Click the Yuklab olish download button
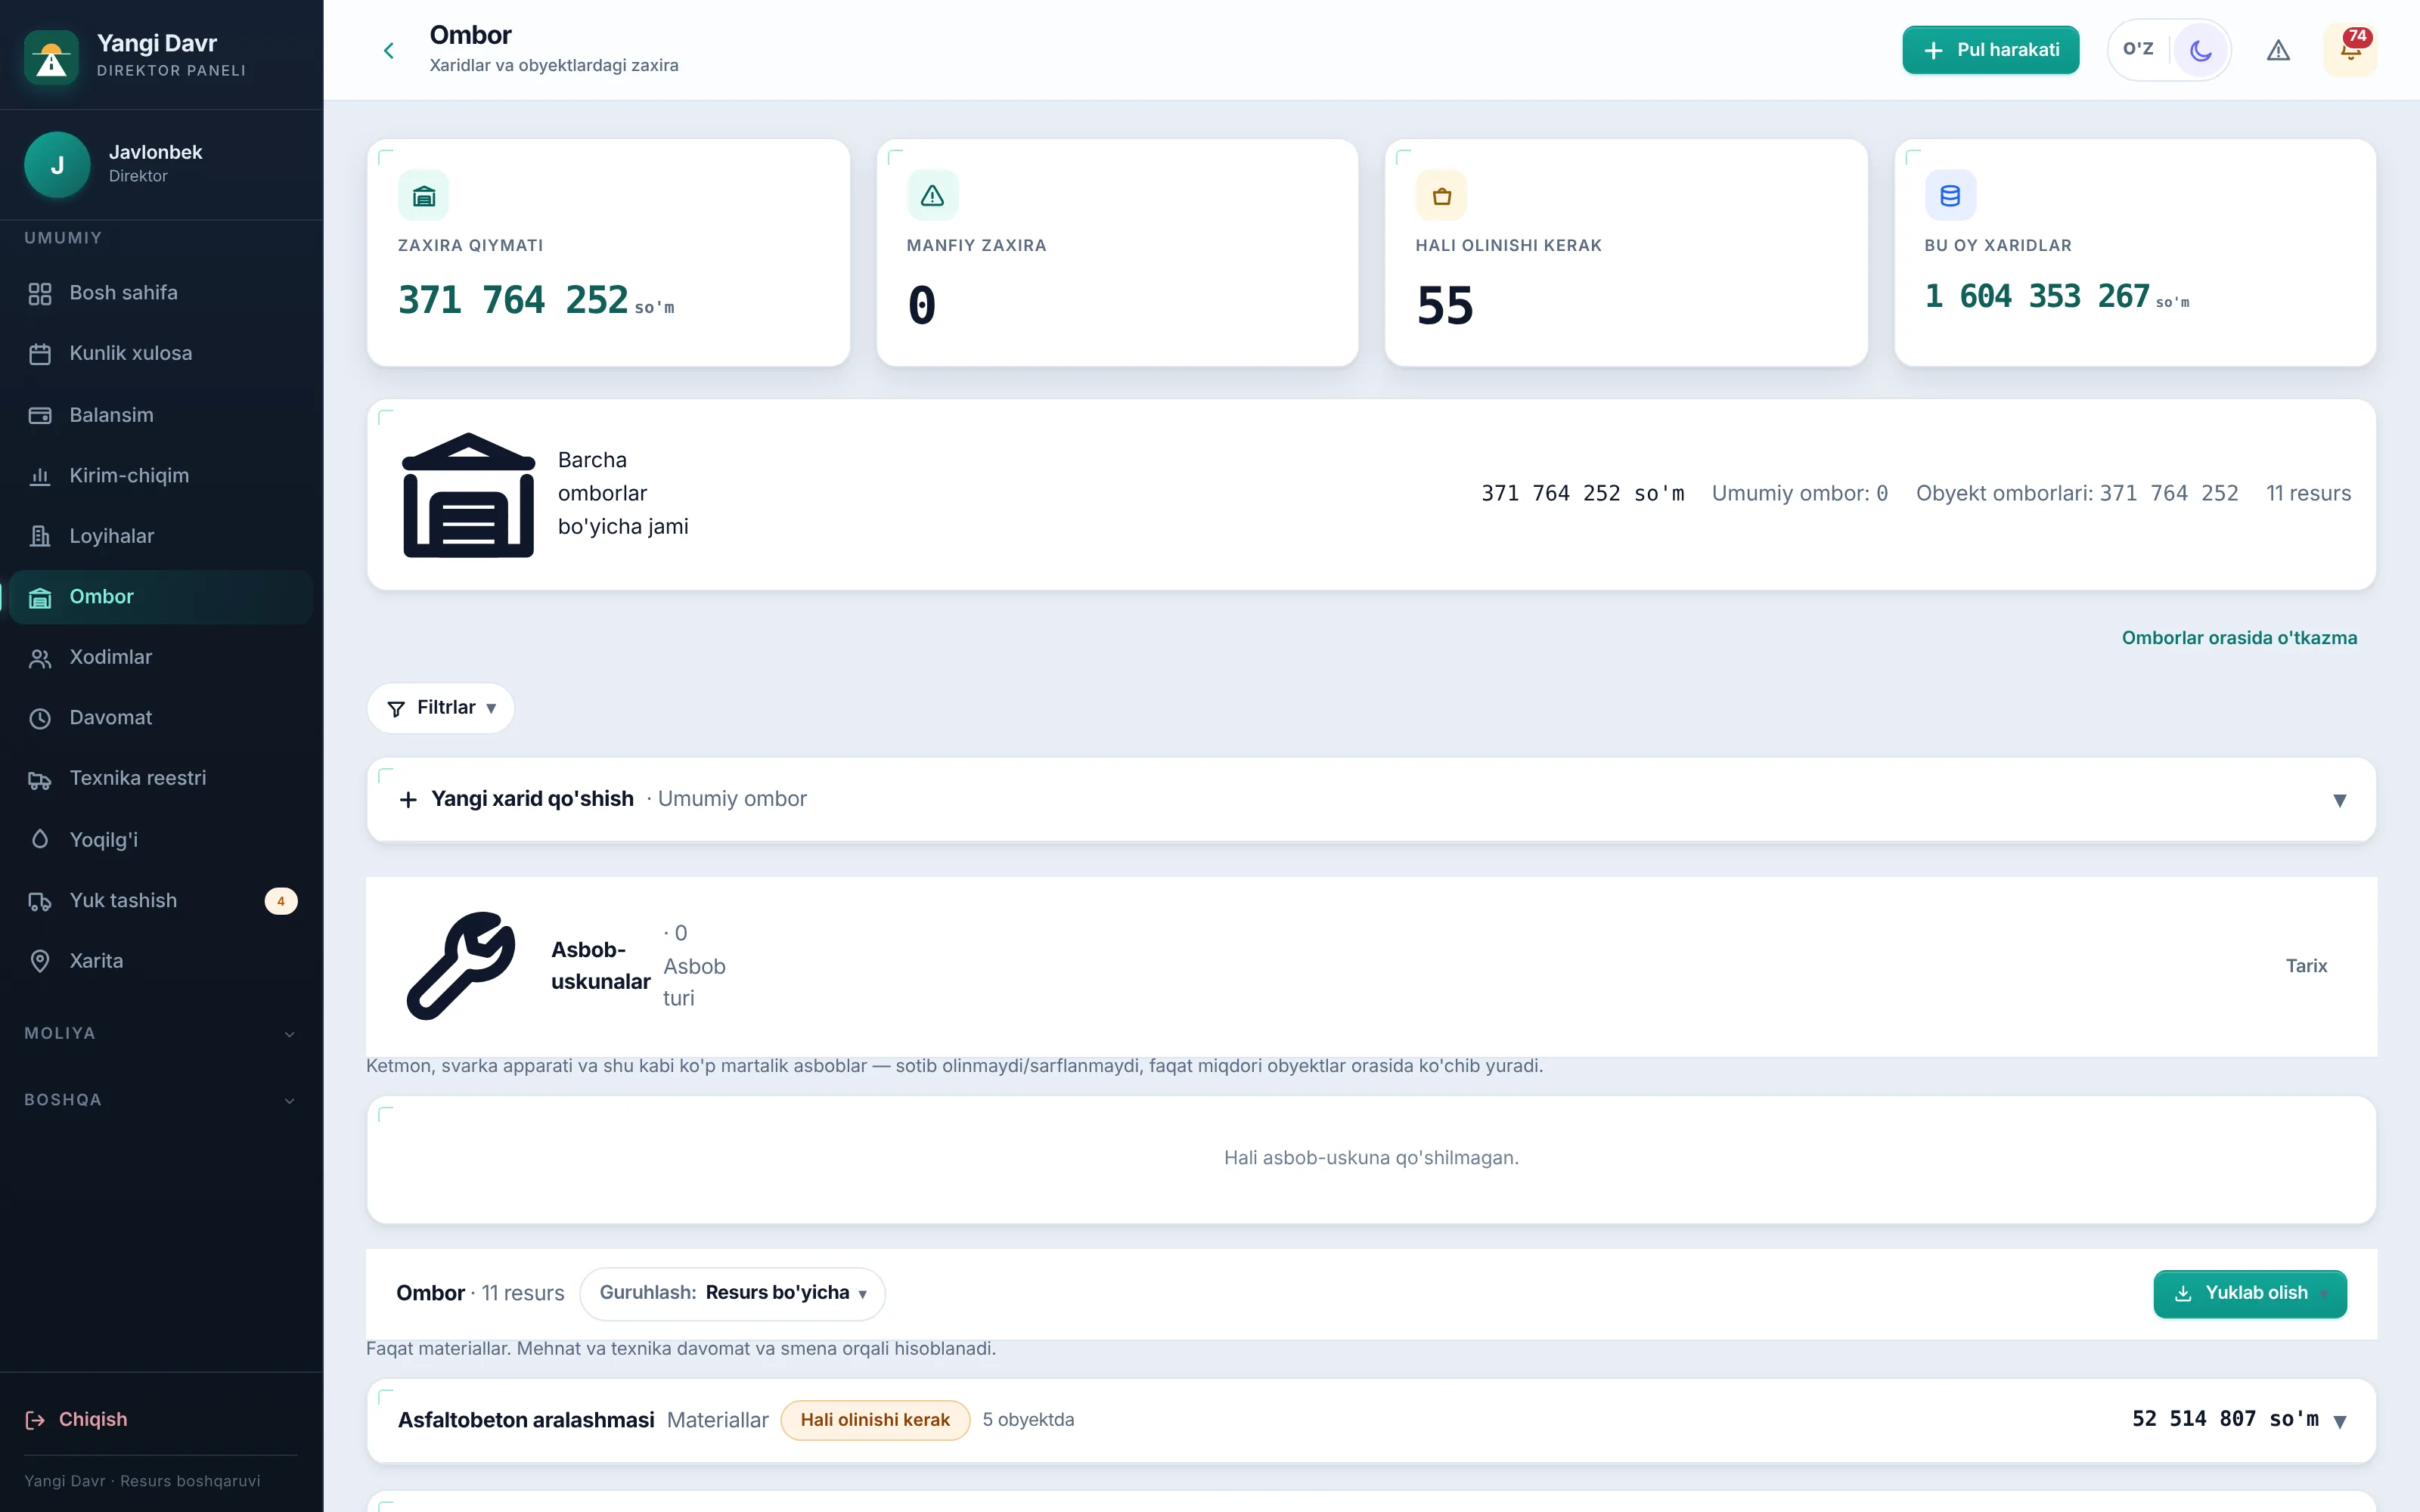The image size is (2420, 1512). pos(2250,1294)
